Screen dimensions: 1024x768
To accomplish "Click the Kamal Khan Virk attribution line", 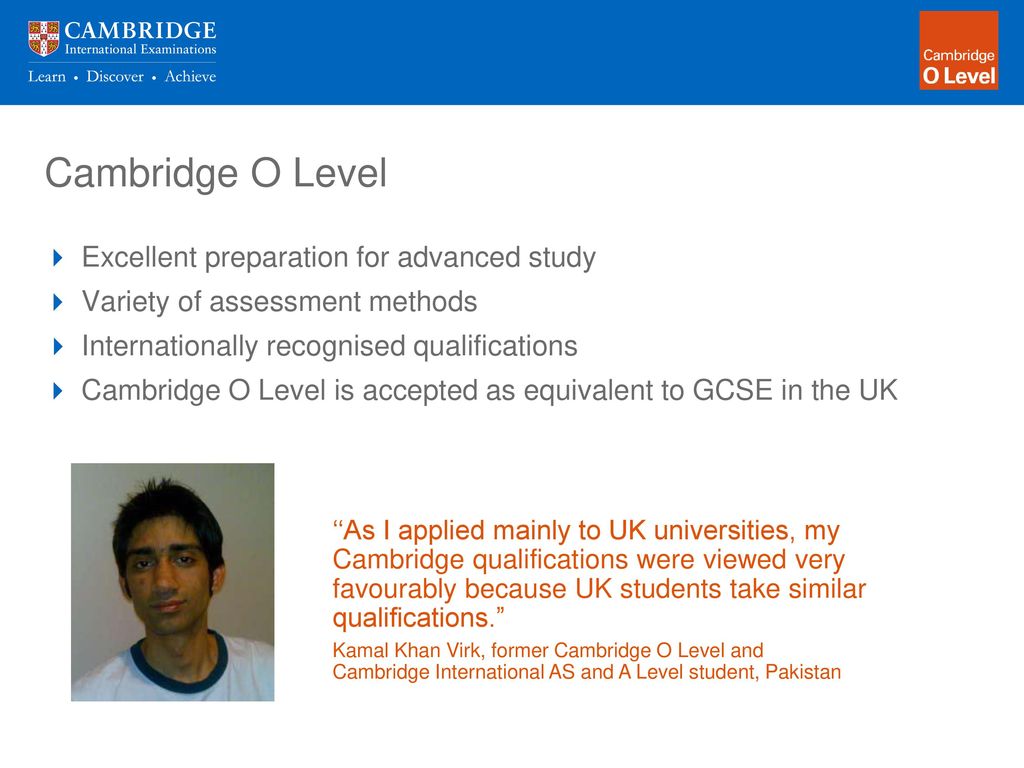I will click(586, 661).
